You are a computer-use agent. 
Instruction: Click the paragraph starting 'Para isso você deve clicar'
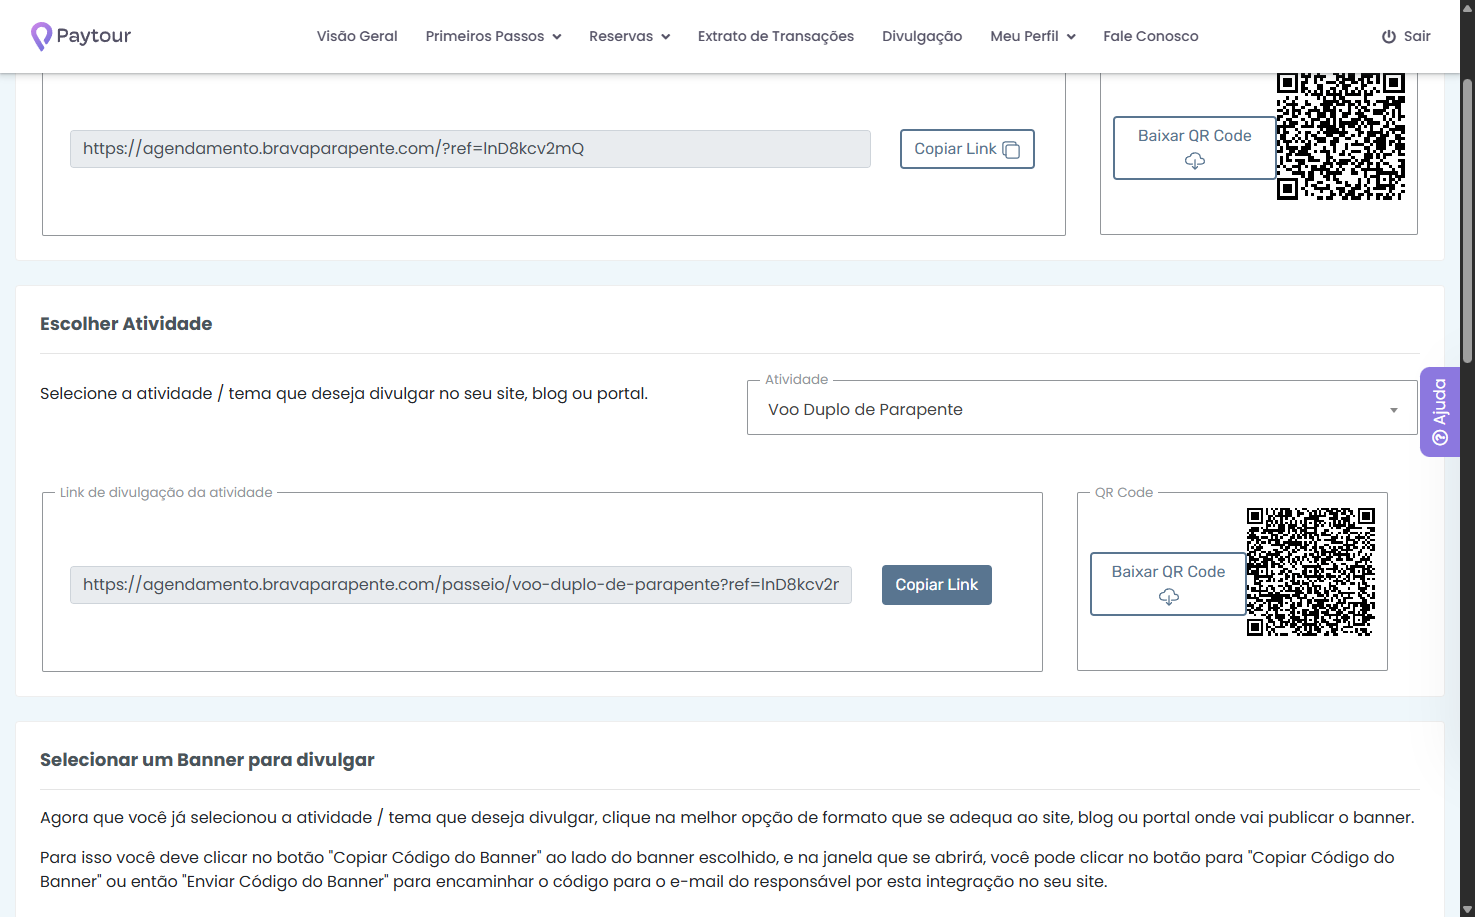pos(717,870)
